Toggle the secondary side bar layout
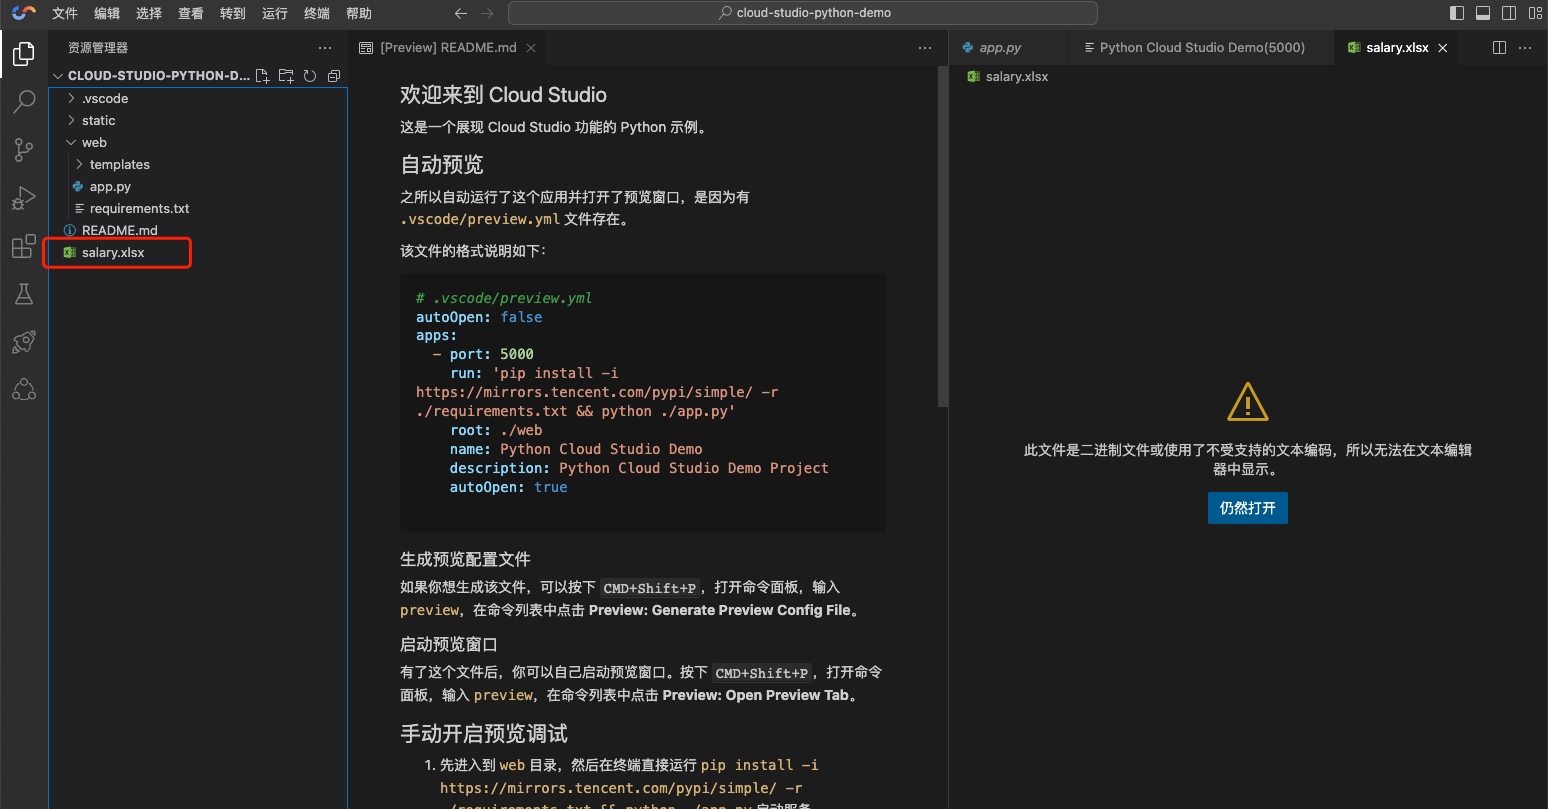The height and width of the screenshot is (809, 1548). click(x=1509, y=13)
